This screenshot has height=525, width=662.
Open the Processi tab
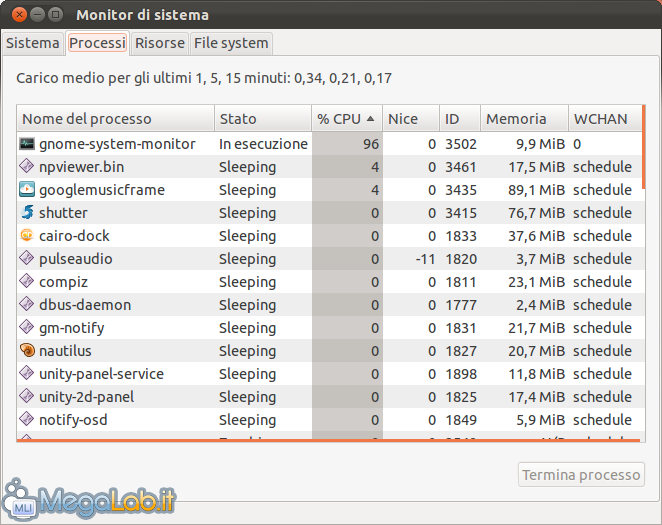point(98,43)
